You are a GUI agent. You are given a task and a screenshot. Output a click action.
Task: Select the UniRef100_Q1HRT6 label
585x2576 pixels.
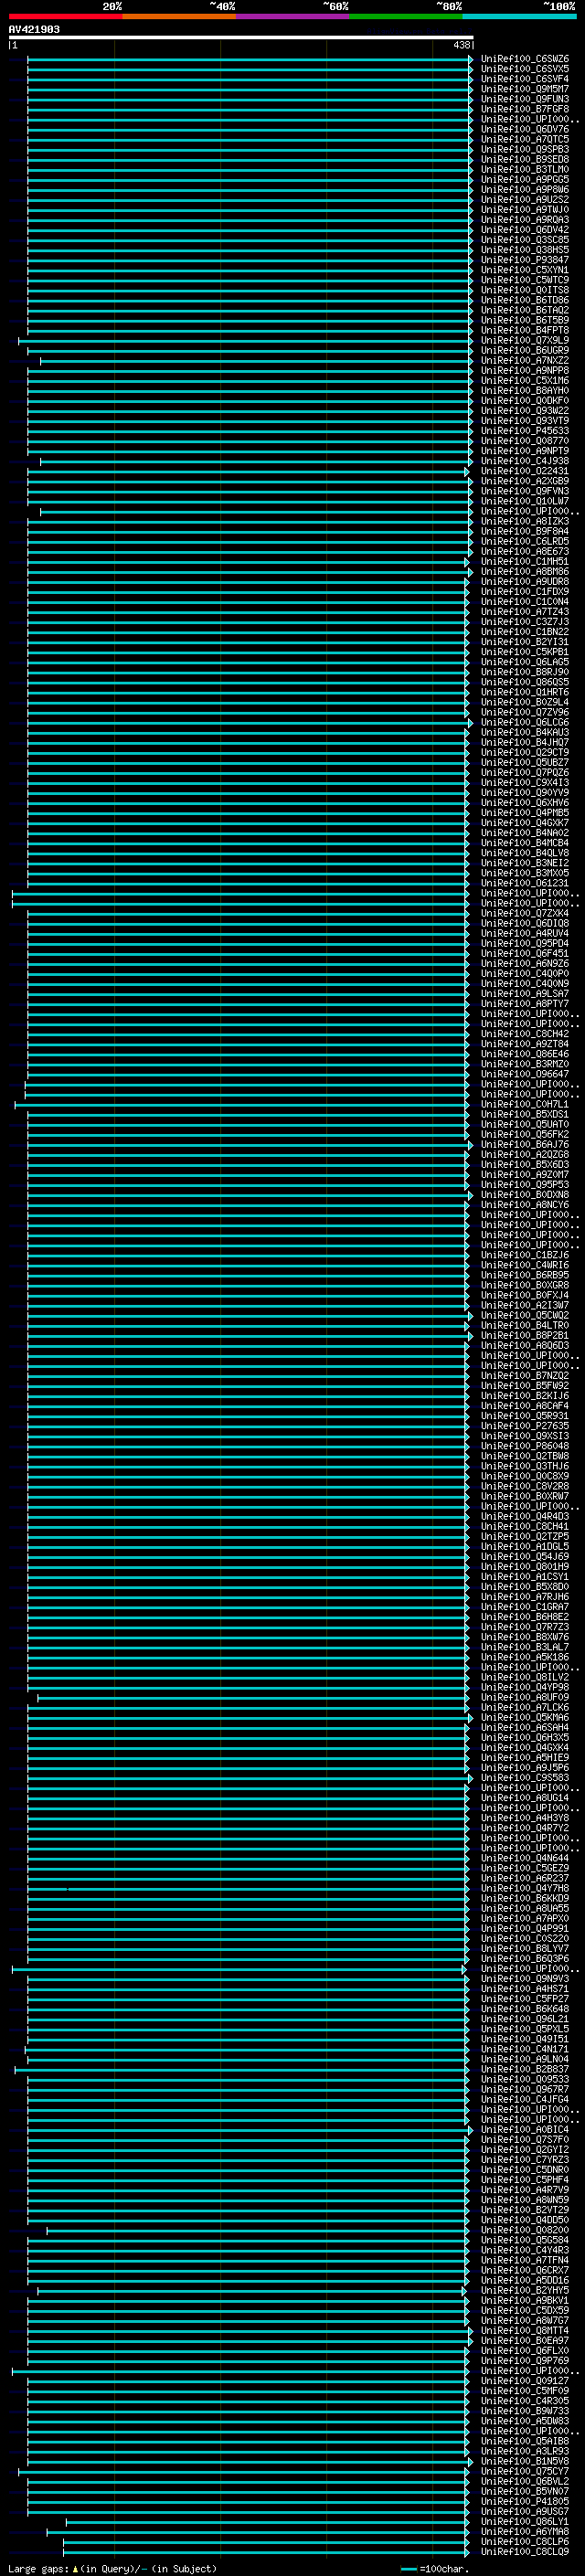tap(525, 692)
